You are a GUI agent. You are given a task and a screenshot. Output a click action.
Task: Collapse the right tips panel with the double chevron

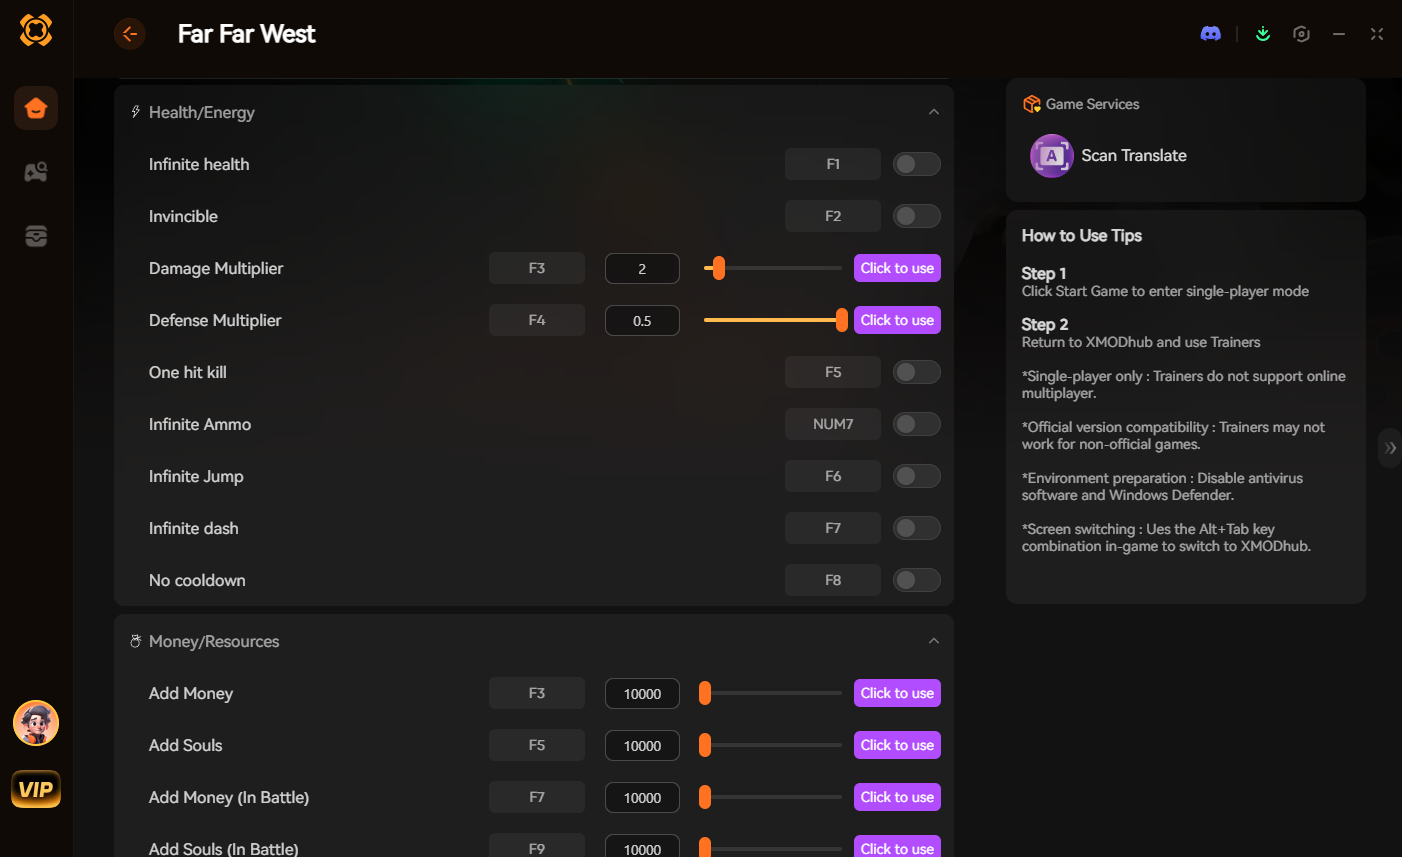point(1390,448)
